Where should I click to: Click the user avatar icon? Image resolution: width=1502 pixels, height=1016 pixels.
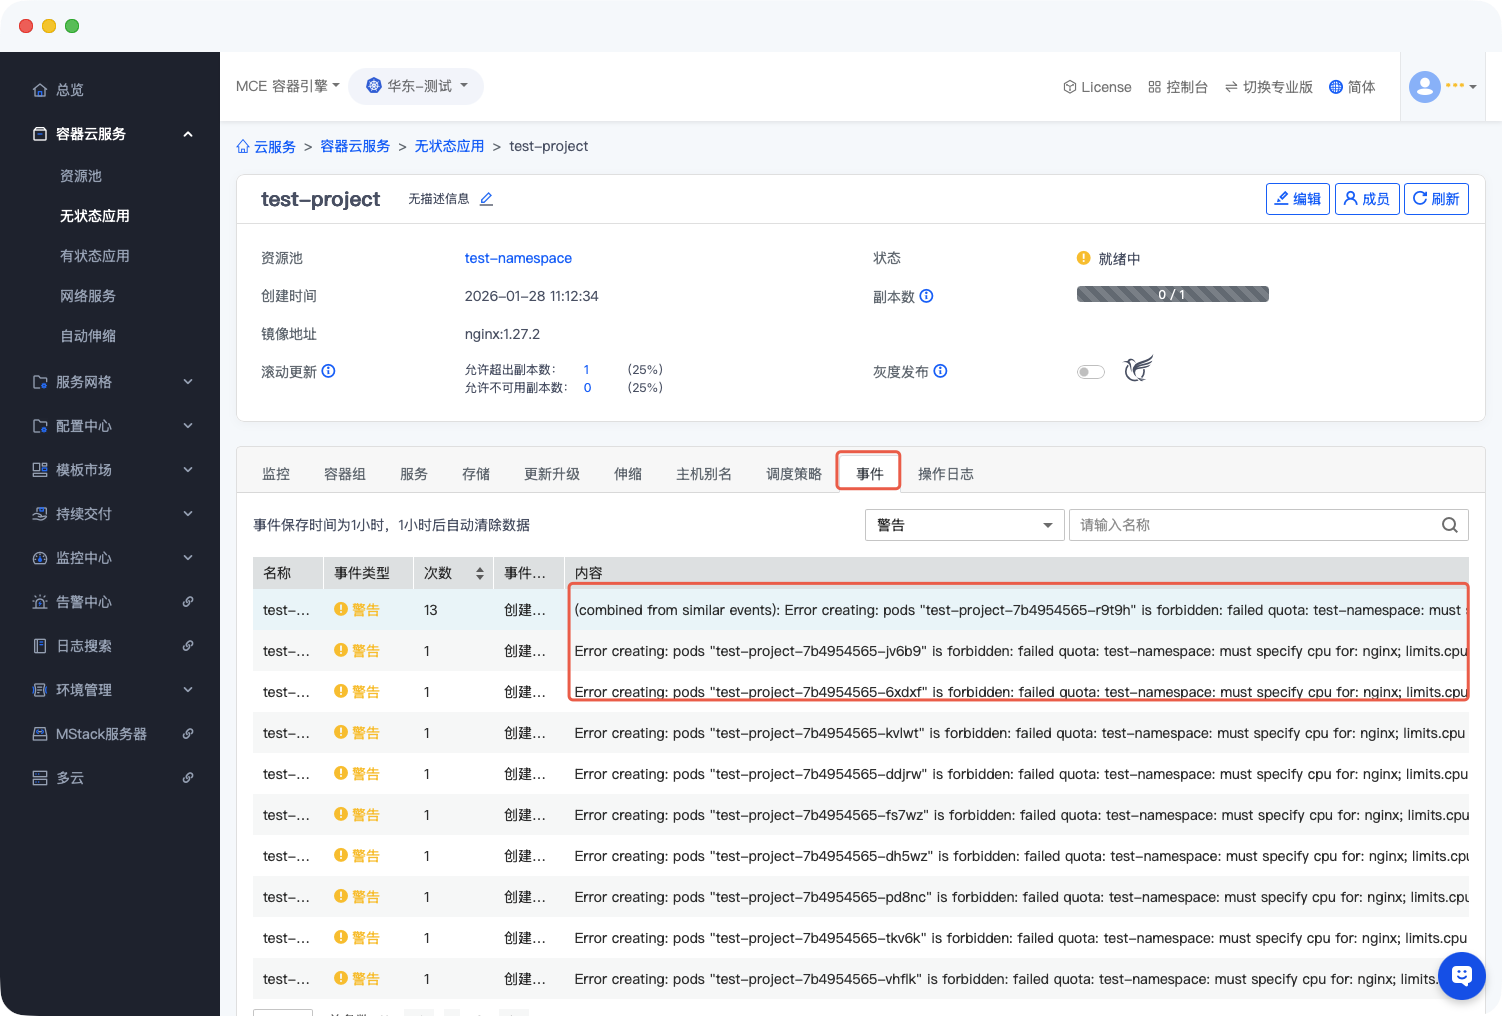click(x=1425, y=87)
